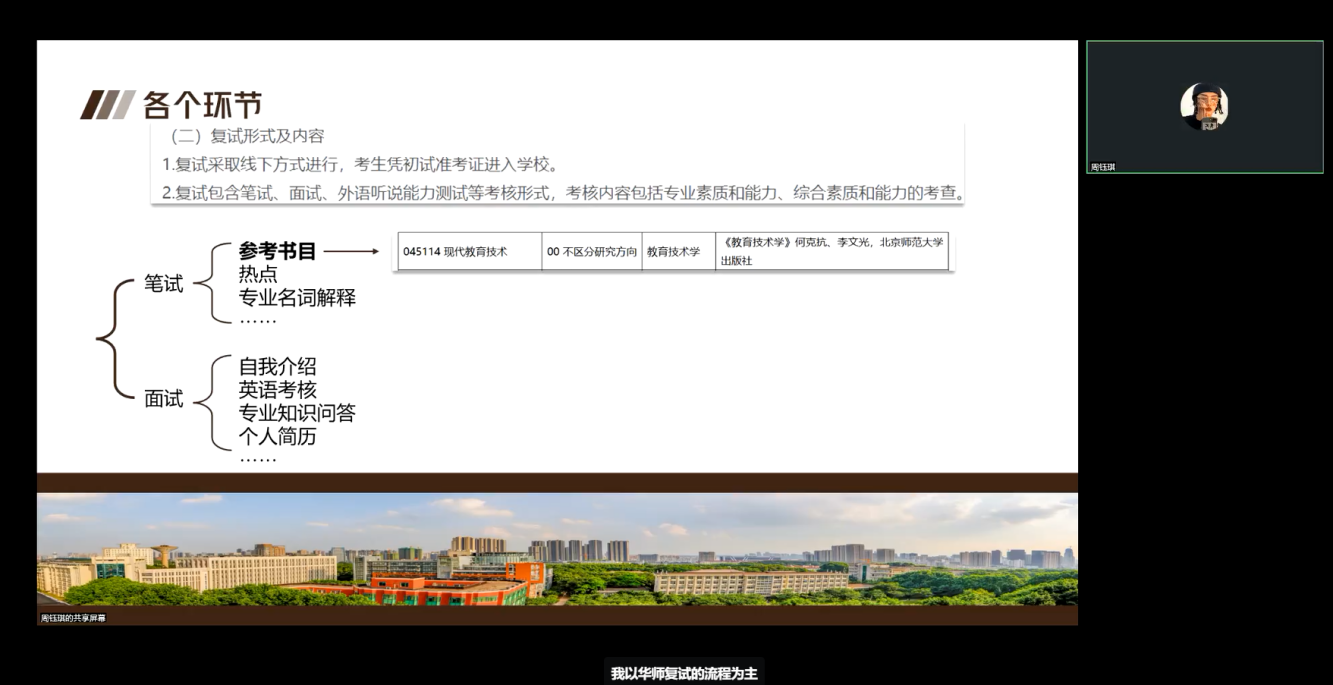Click the campus panorama photo on slide
Screen dimensions: 1333x685
(x=557, y=549)
